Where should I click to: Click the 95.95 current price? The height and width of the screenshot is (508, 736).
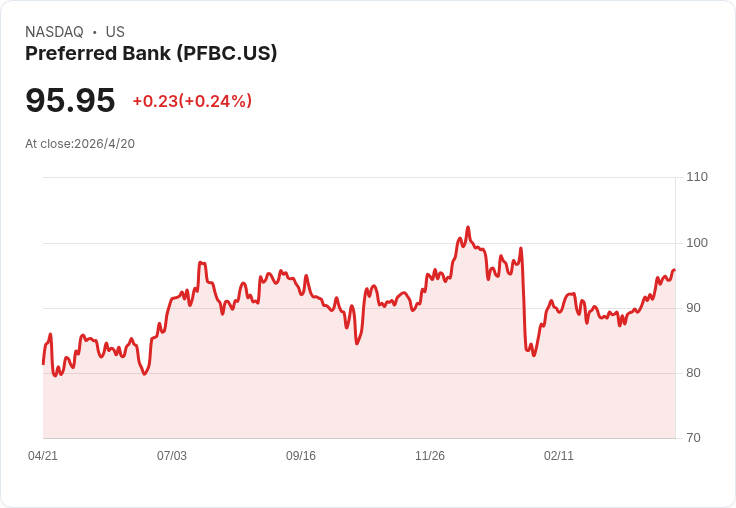[x=70, y=100]
